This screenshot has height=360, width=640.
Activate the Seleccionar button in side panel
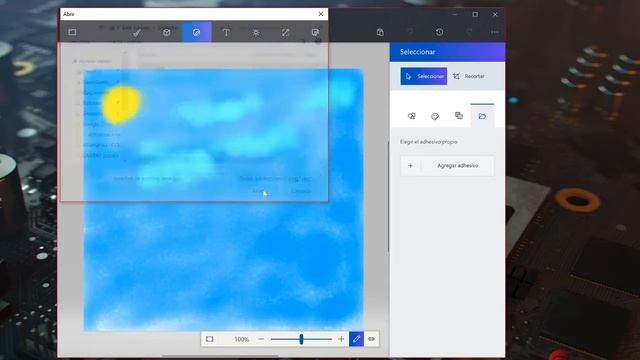(x=424, y=76)
